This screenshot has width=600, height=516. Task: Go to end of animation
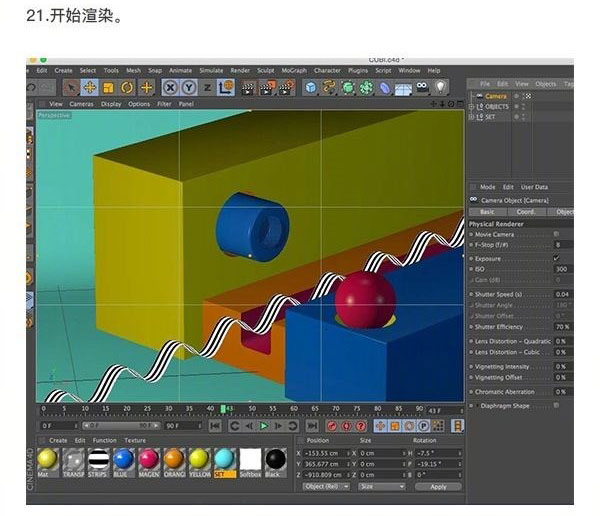click(x=312, y=426)
